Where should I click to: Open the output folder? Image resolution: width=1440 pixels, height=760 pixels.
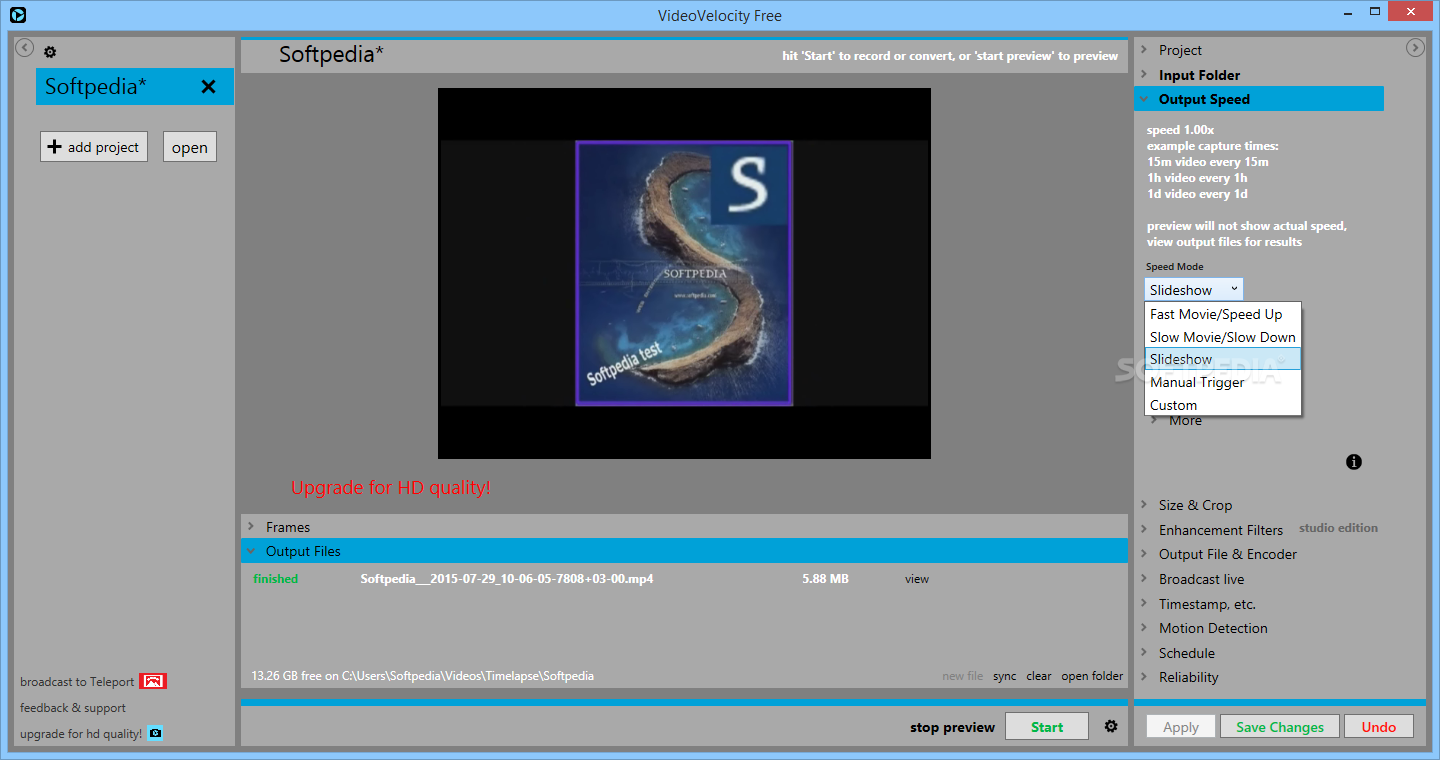[x=1092, y=676]
